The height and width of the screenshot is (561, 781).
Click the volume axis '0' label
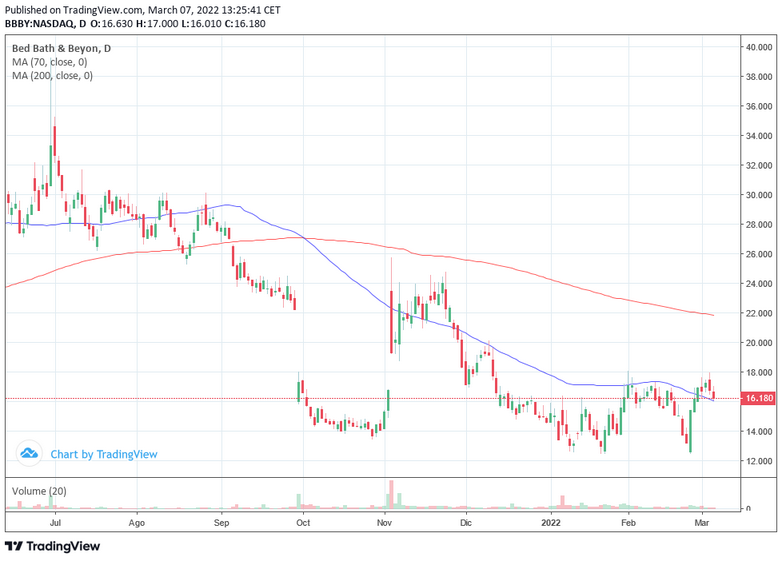click(x=748, y=509)
